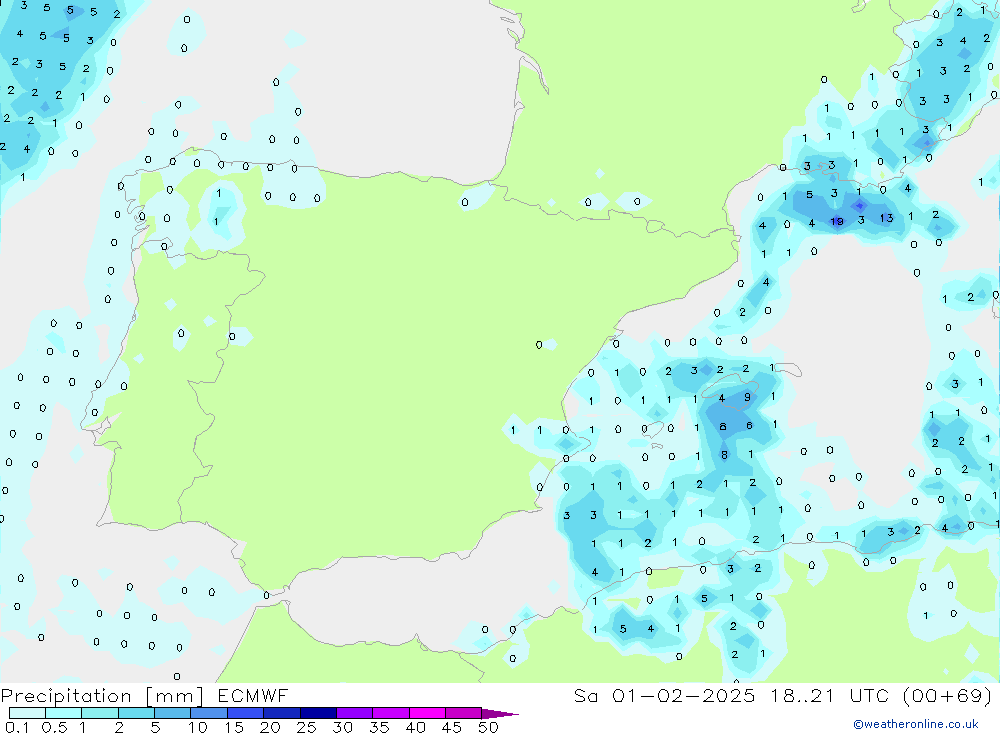1000x733 pixels.
Task: Select the 5–10 mm legend color swatch
Action: [172, 713]
